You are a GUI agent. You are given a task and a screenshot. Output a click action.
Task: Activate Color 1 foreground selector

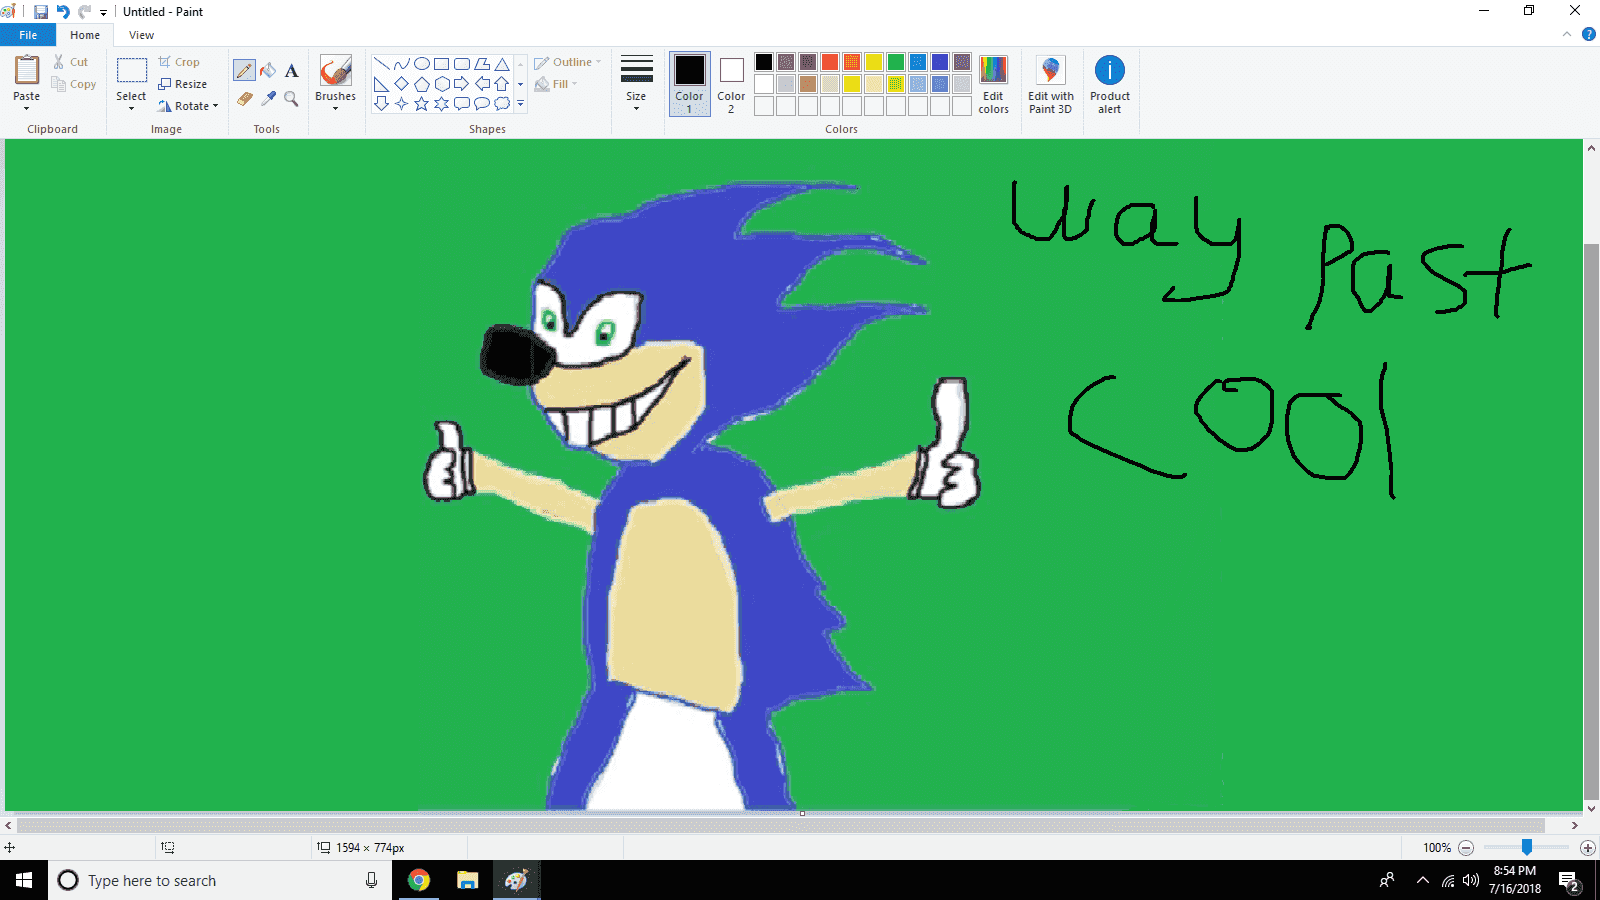(x=689, y=84)
